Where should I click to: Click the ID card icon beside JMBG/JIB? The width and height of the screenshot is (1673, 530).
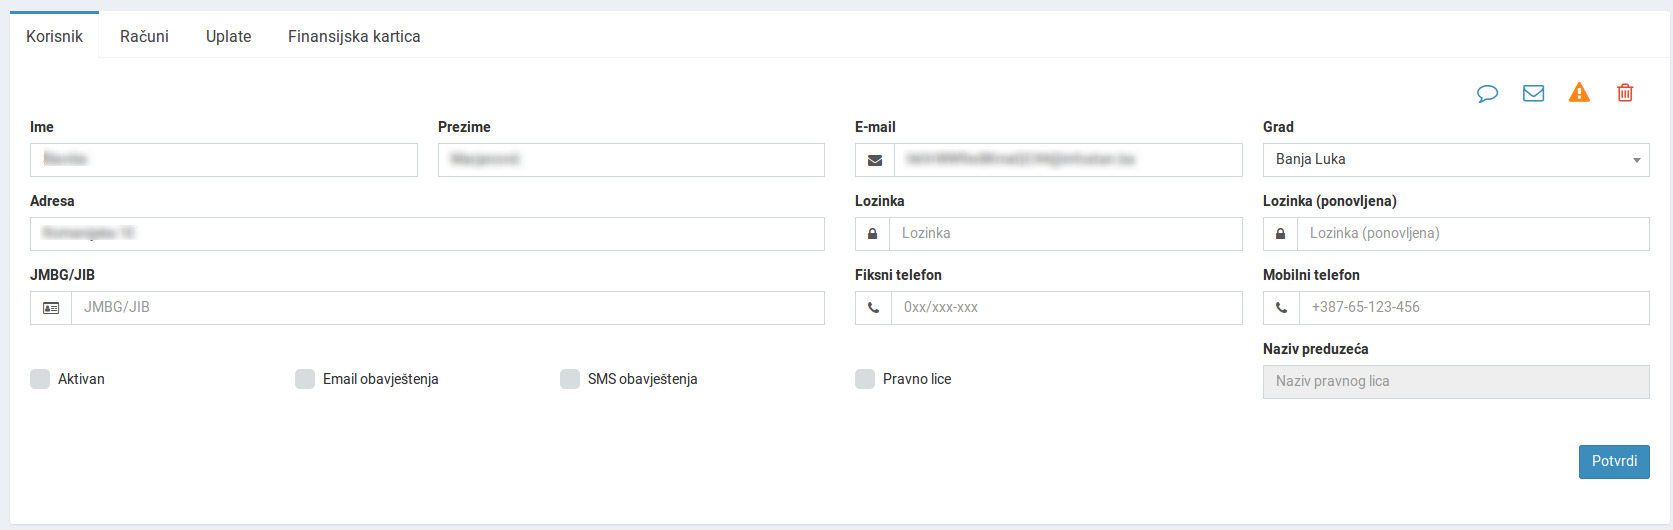click(x=51, y=308)
